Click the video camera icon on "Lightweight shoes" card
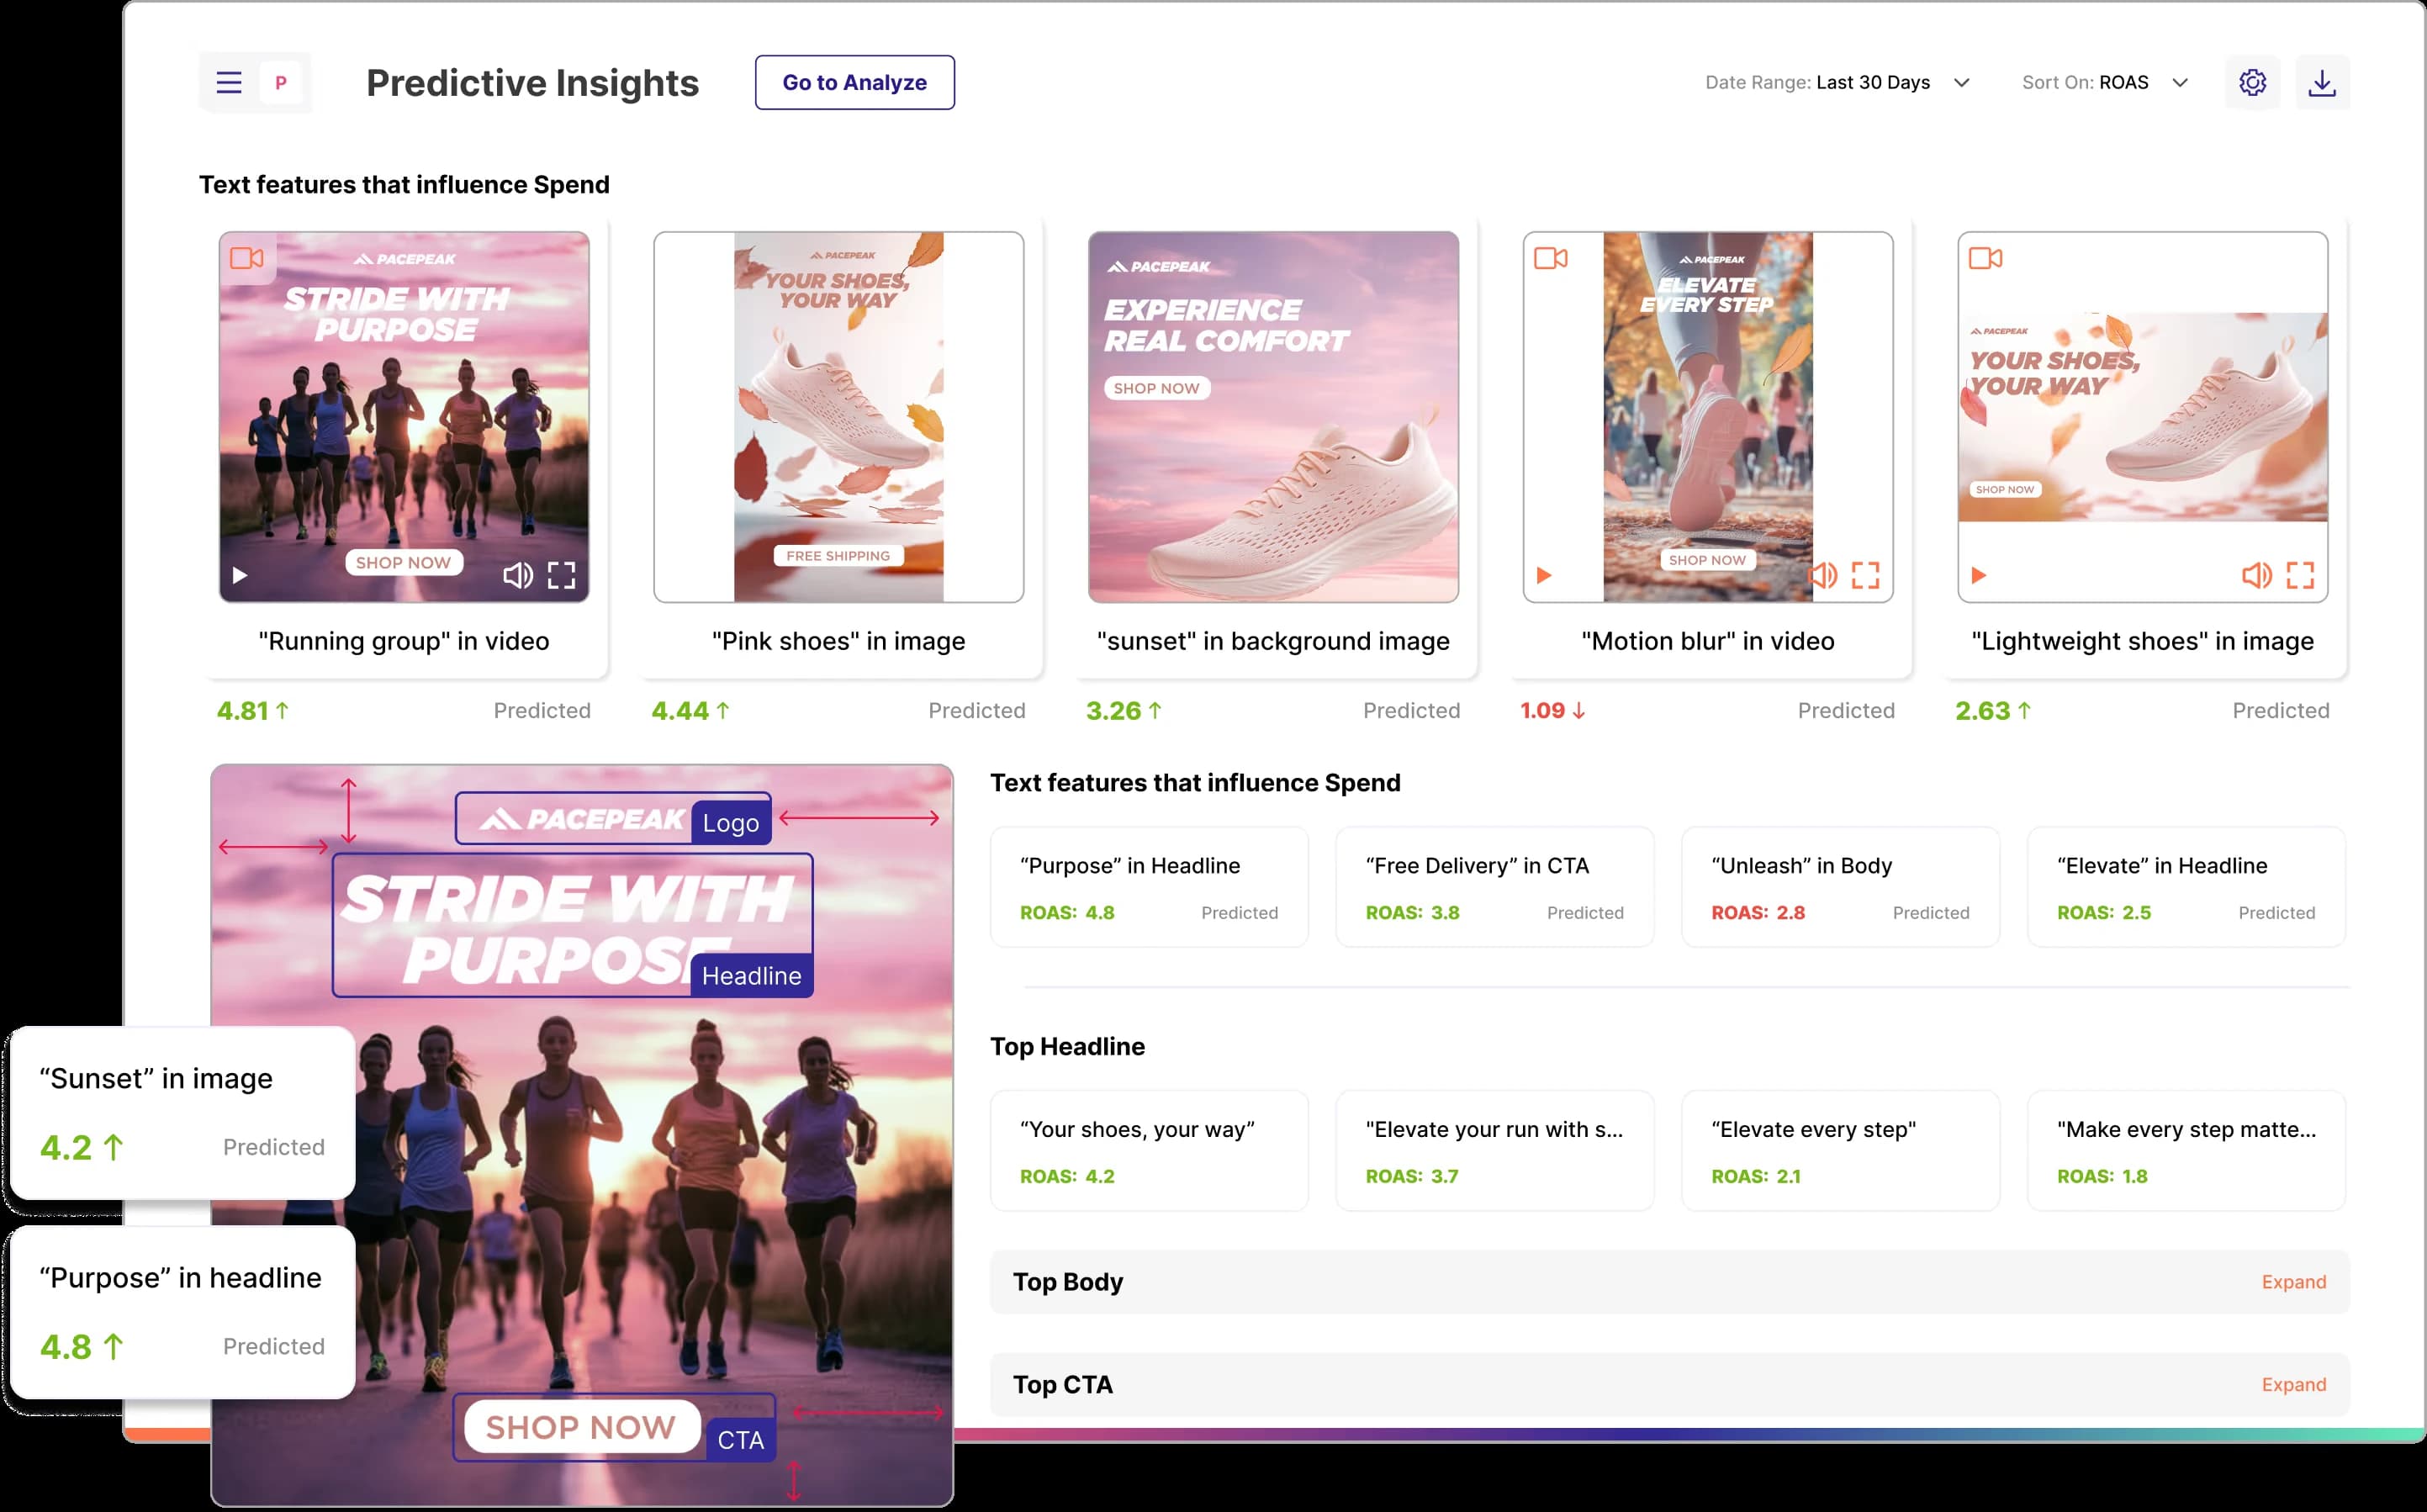 click(x=1985, y=258)
